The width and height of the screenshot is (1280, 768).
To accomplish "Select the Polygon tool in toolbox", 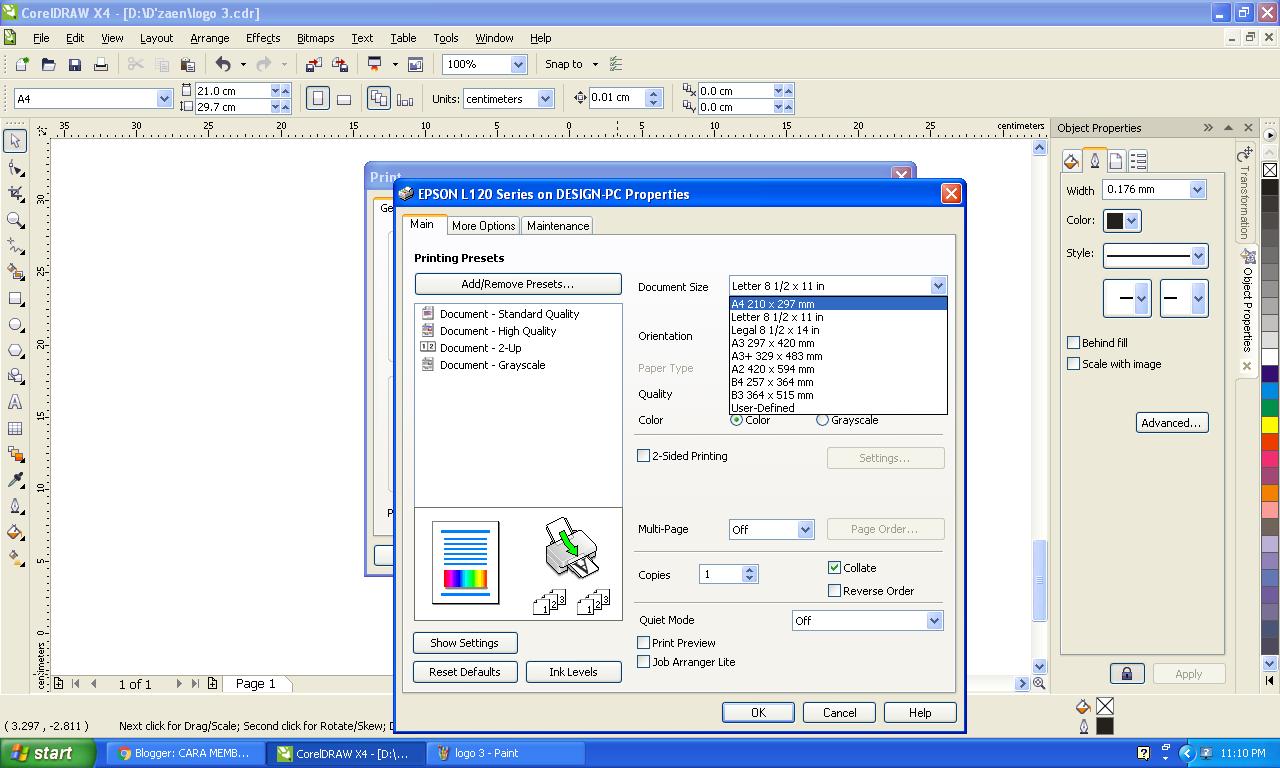I will 15,350.
